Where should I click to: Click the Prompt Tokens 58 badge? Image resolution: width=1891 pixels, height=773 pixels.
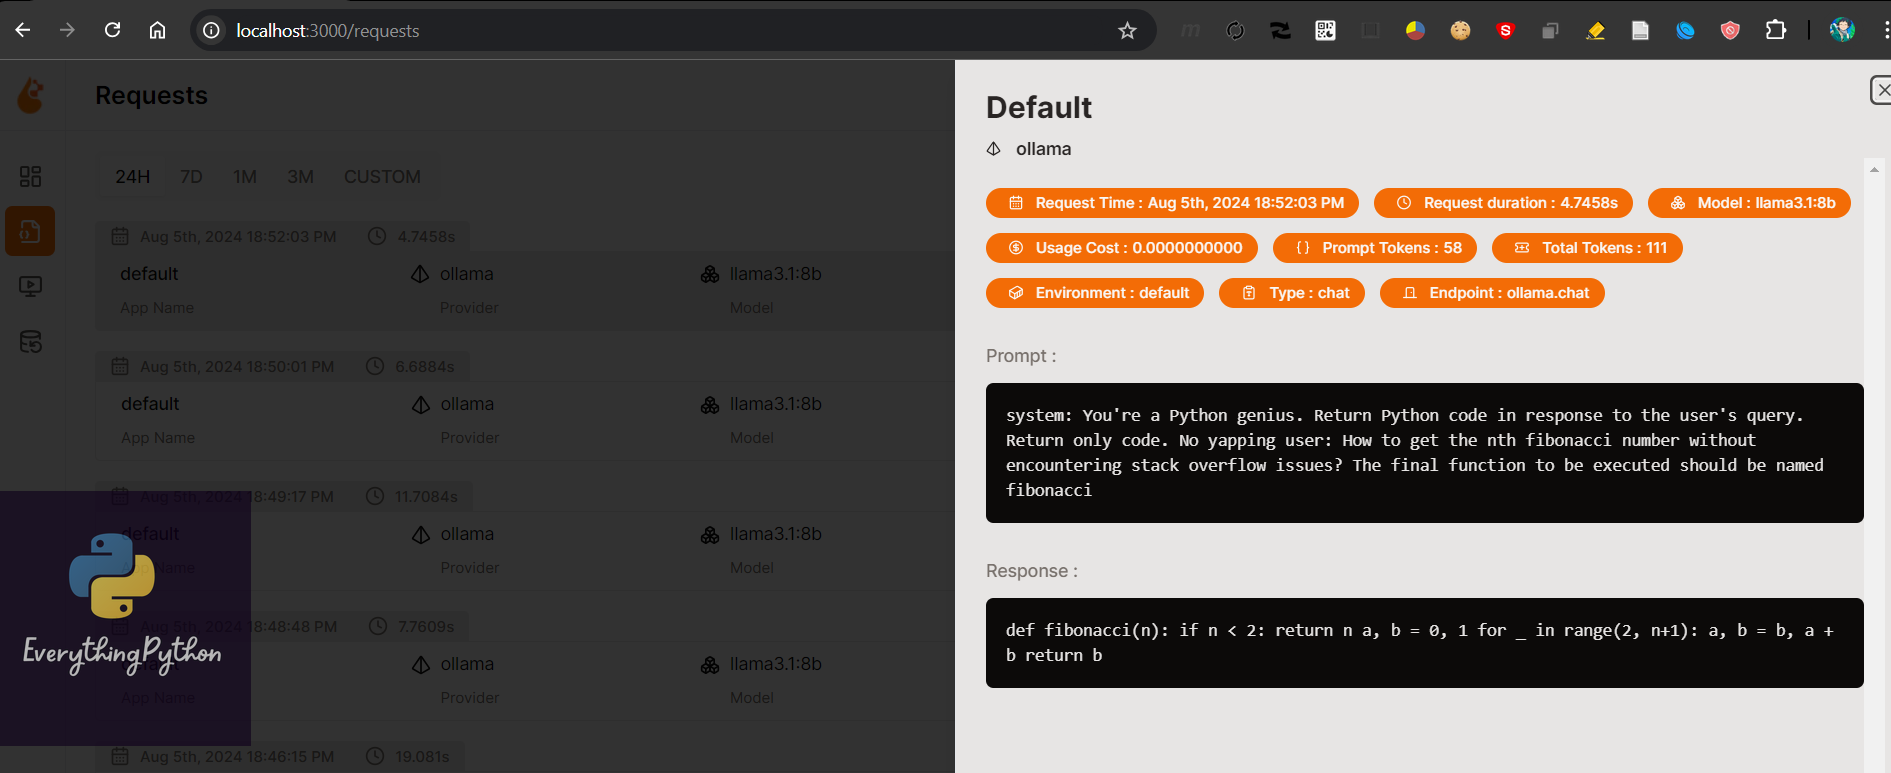pyautogui.click(x=1375, y=248)
